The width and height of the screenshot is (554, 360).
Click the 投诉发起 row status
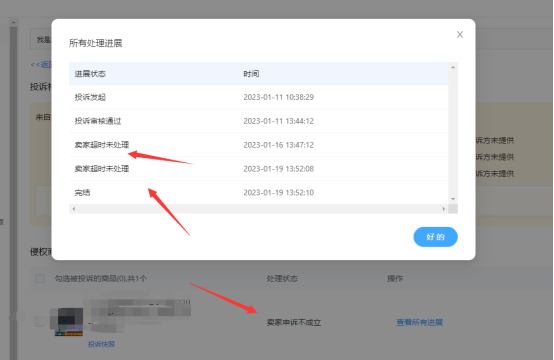point(90,97)
